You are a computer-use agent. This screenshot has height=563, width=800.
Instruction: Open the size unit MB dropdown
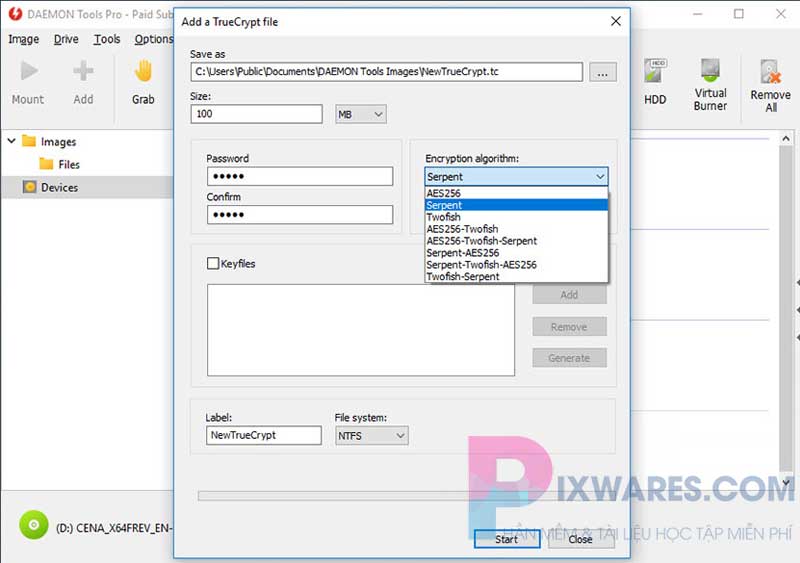pyautogui.click(x=360, y=115)
